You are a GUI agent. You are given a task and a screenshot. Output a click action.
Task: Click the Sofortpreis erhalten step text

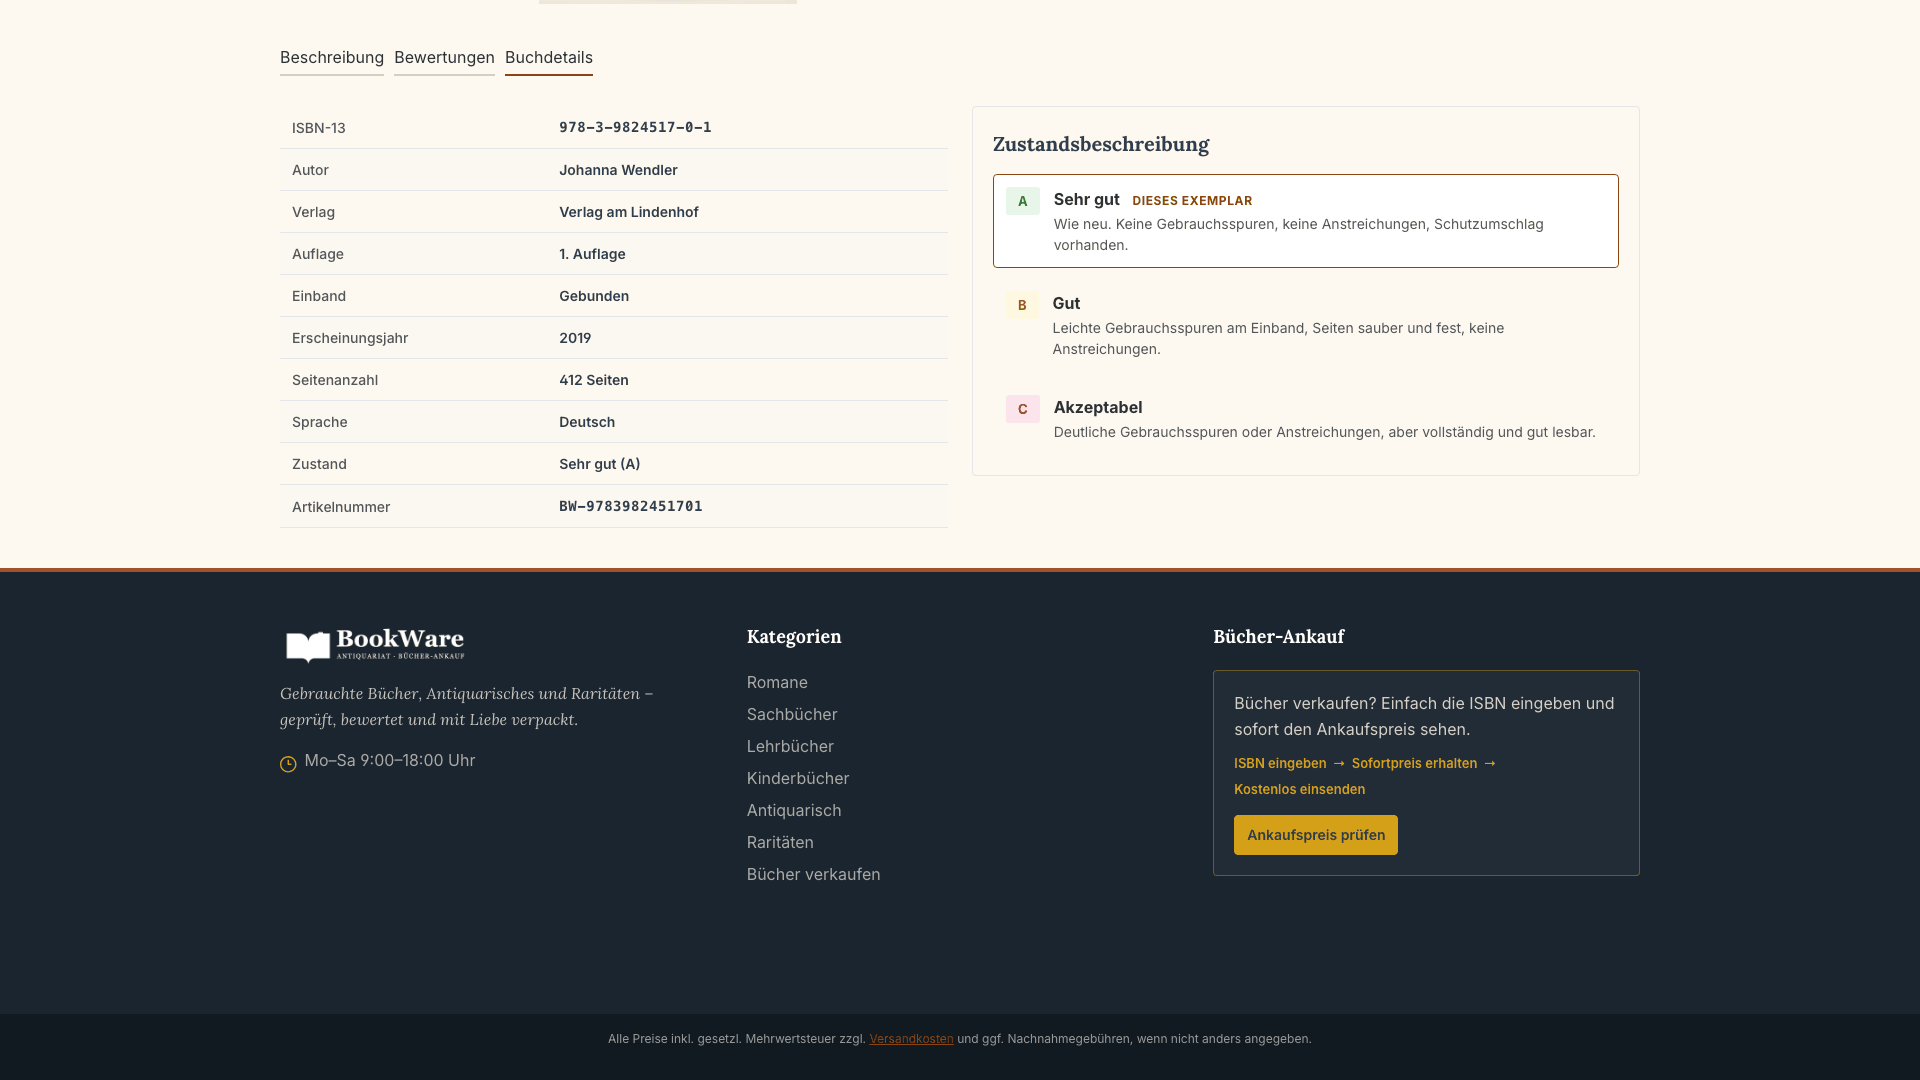tap(1414, 763)
